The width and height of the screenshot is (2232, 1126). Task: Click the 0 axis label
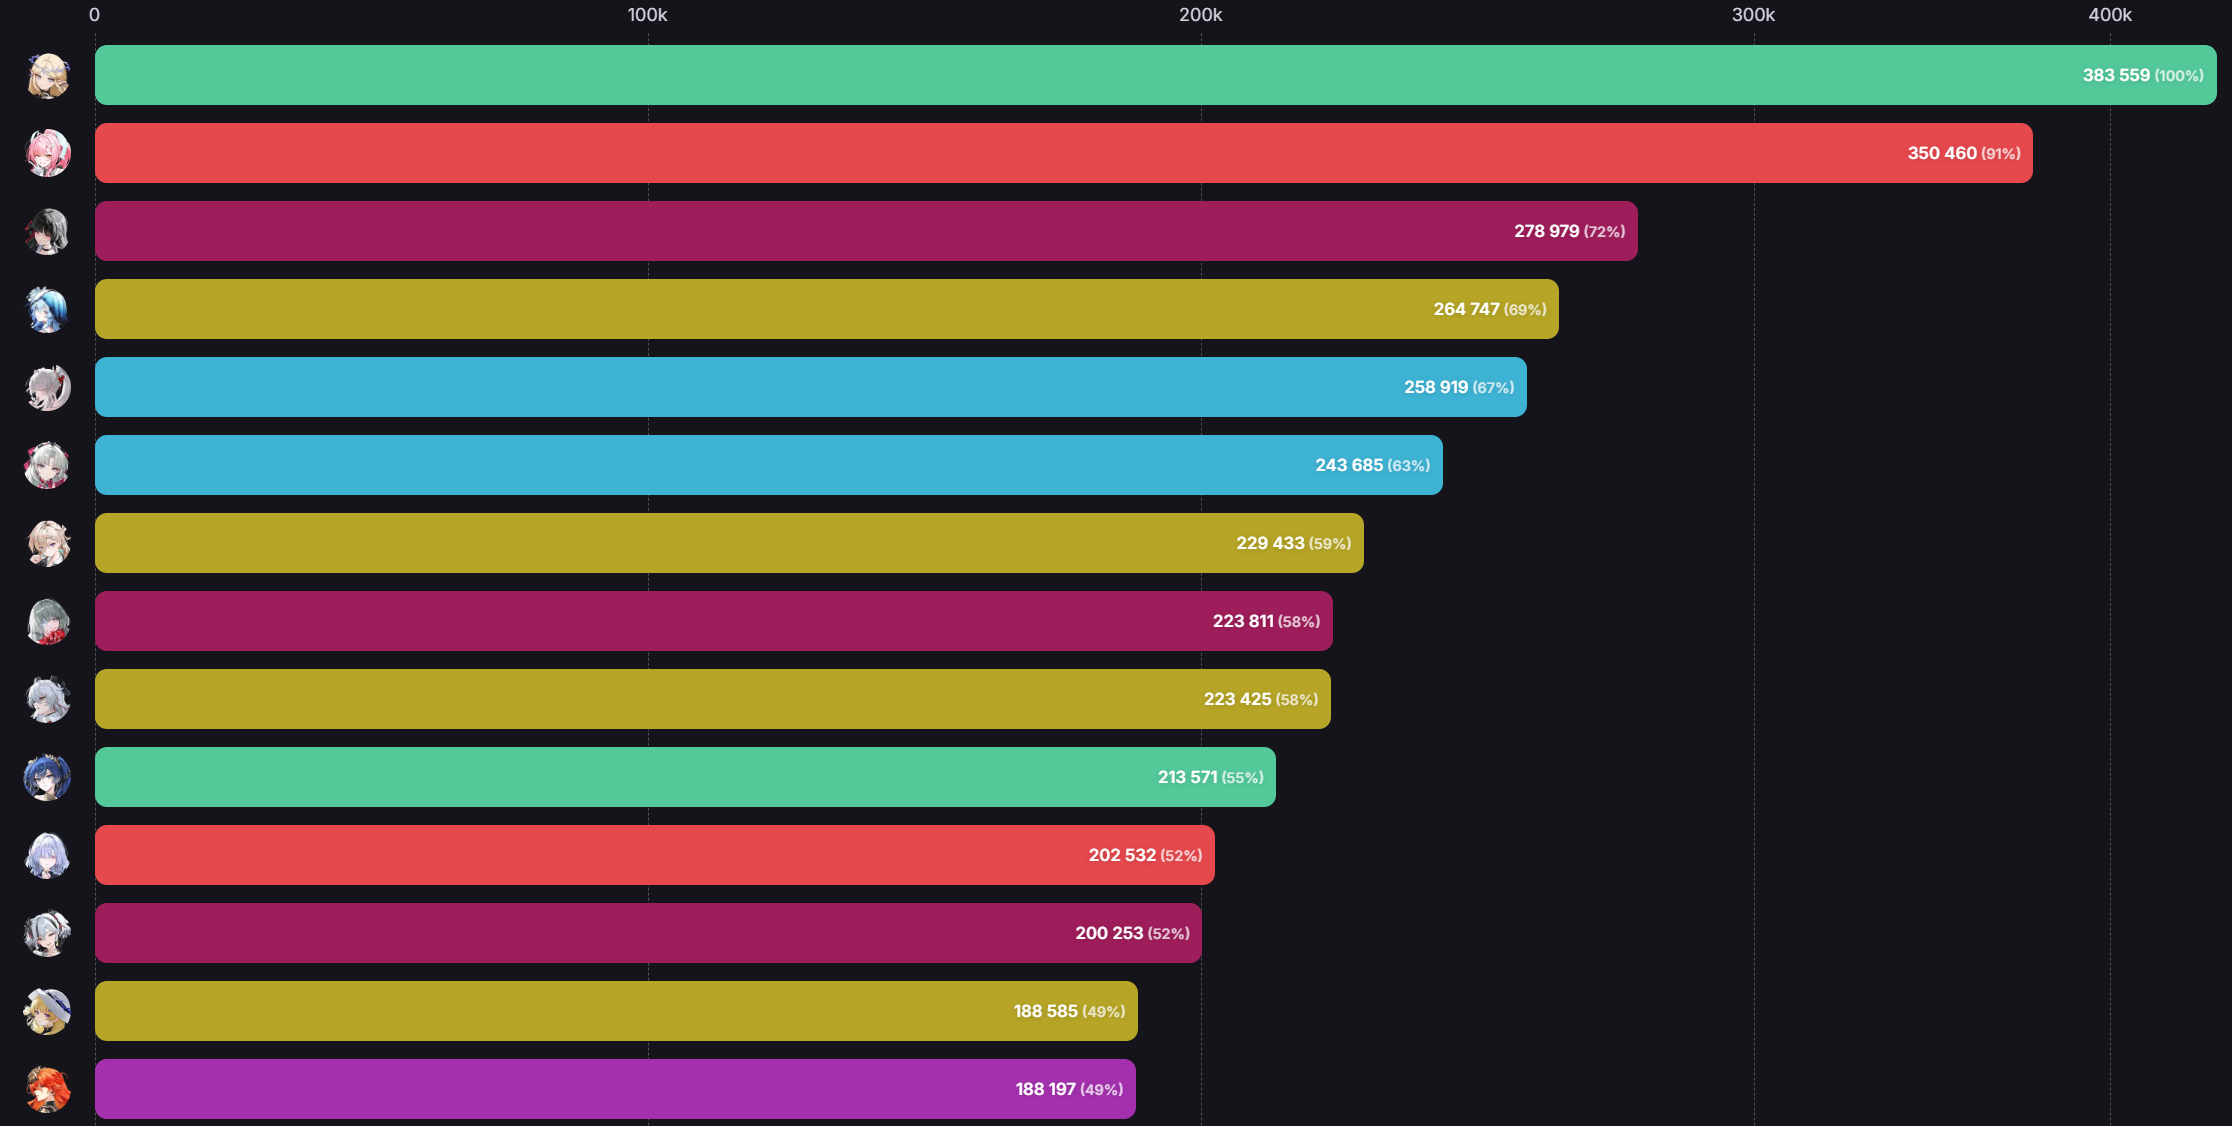point(94,15)
